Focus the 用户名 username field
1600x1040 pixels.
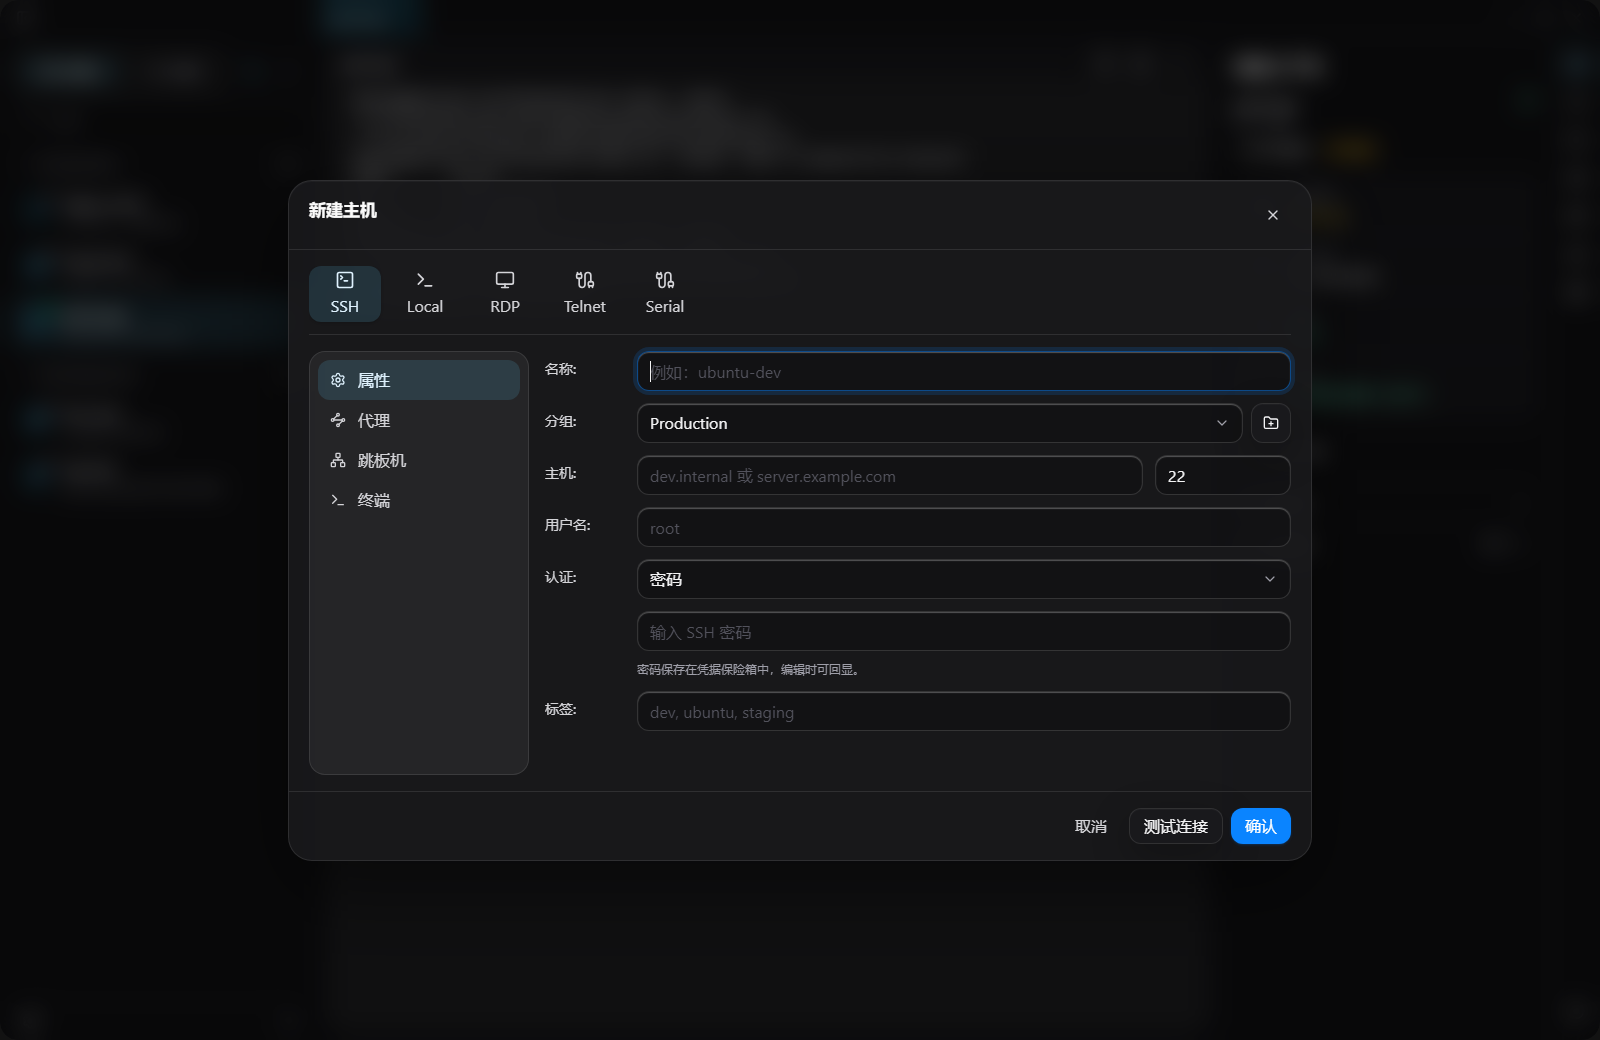coord(963,527)
